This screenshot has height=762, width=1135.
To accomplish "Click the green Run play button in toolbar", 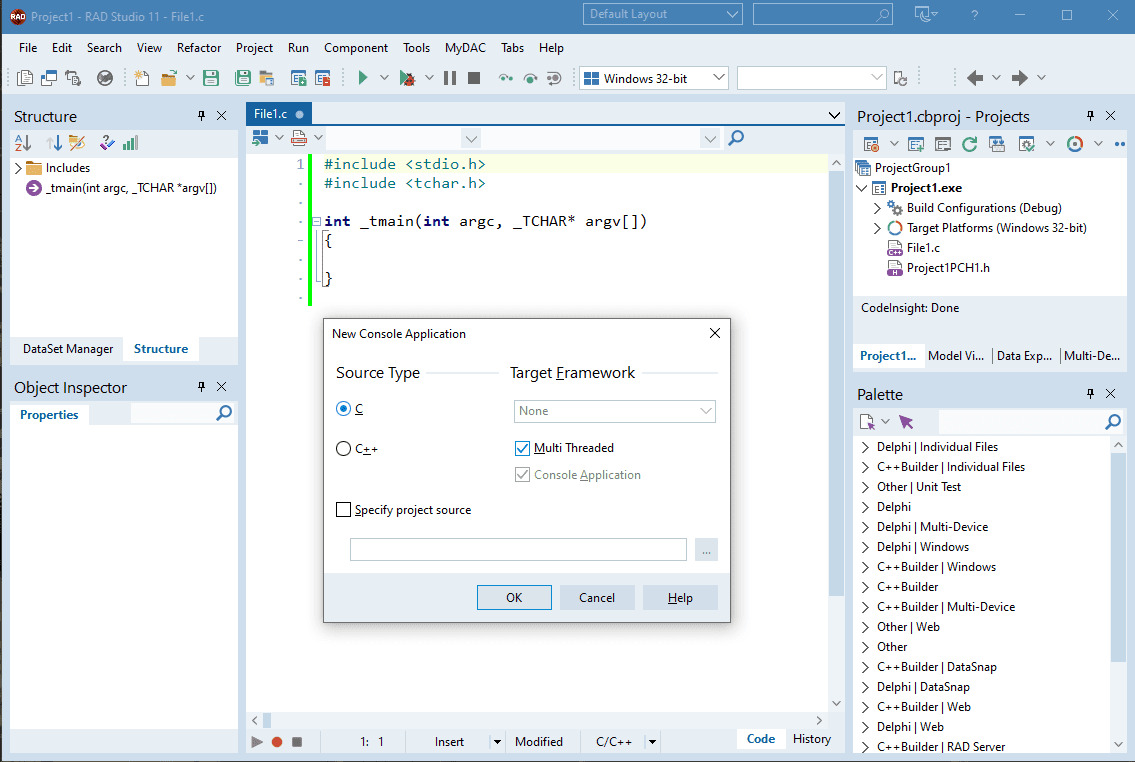I will tap(363, 78).
